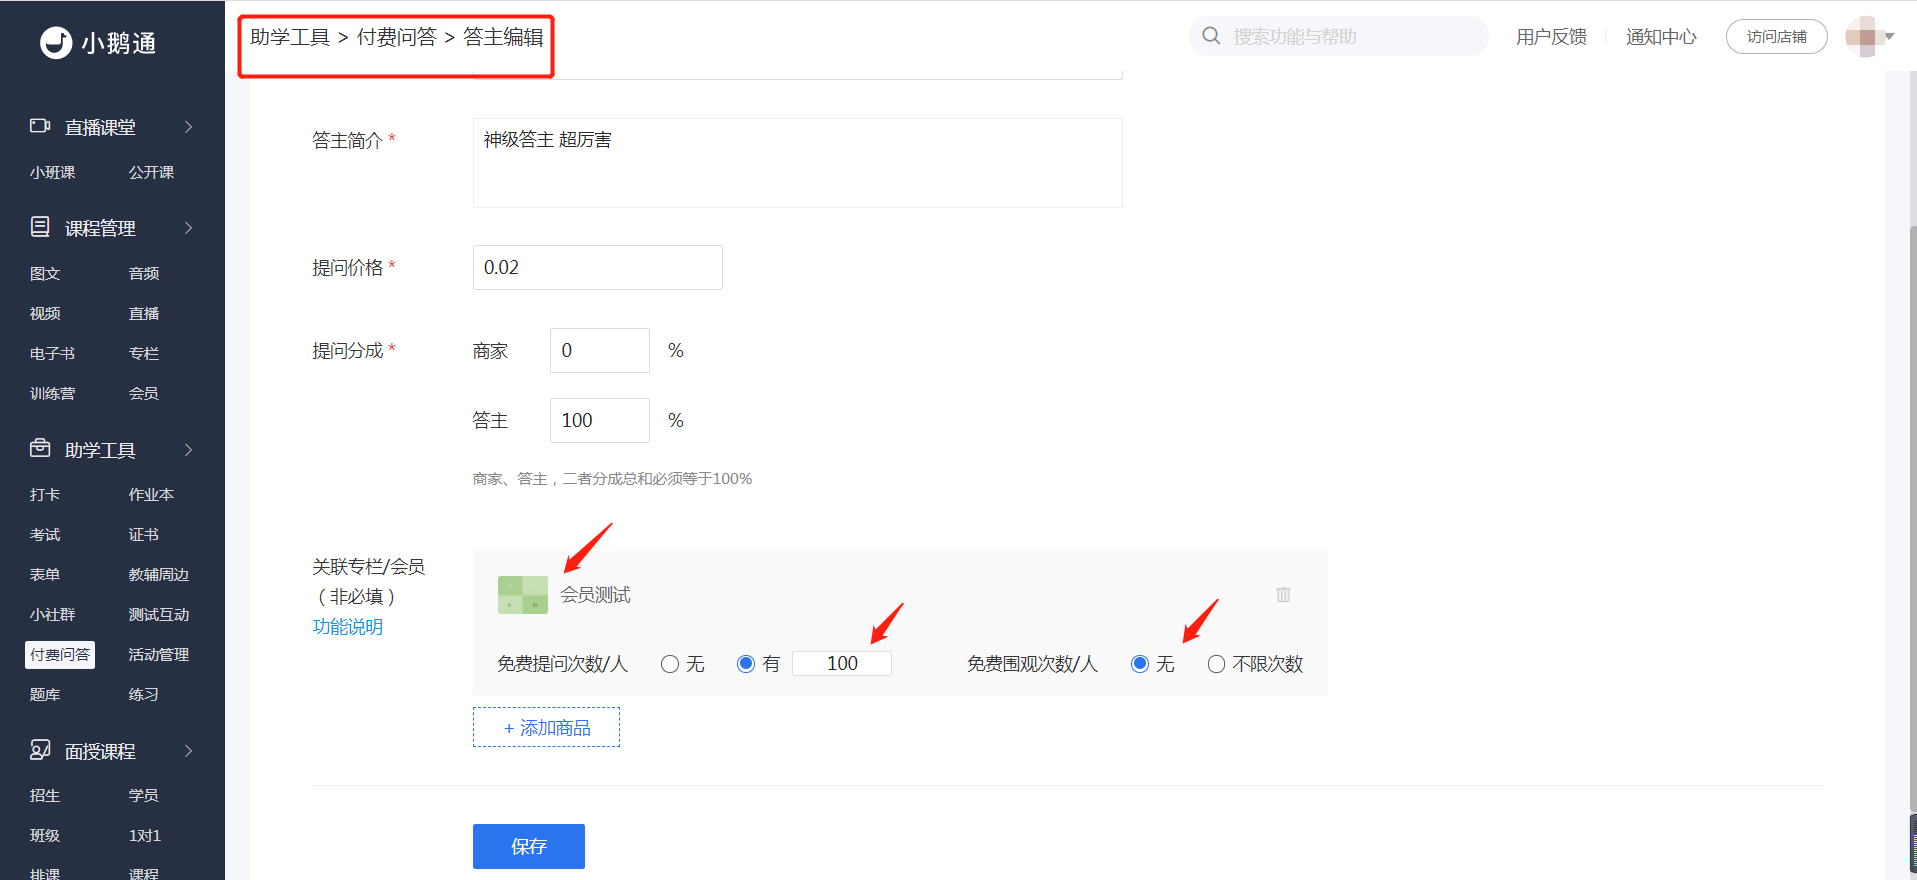
Task: Go to 助学工具 breadcrumb
Action: point(290,37)
